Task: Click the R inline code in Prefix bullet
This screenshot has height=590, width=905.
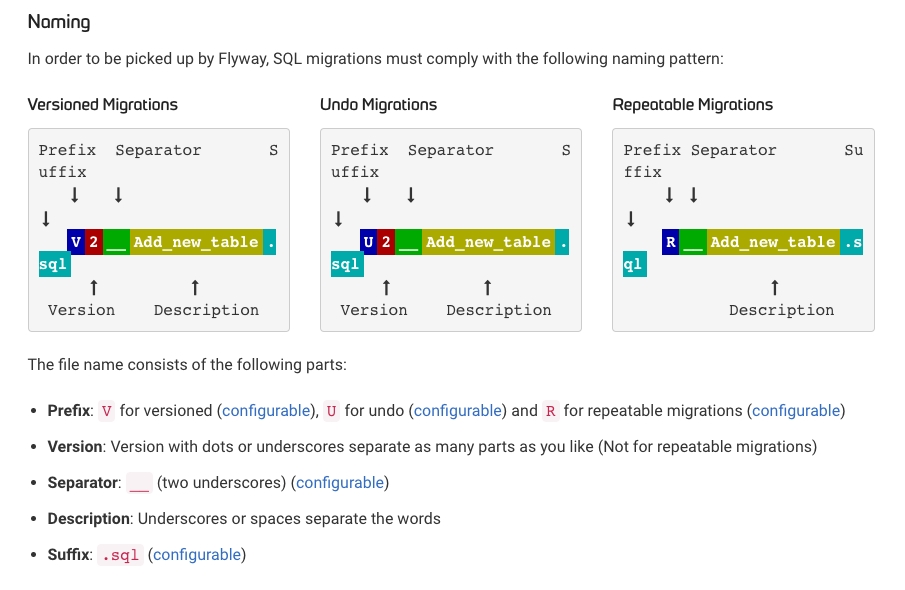Action: coord(551,411)
